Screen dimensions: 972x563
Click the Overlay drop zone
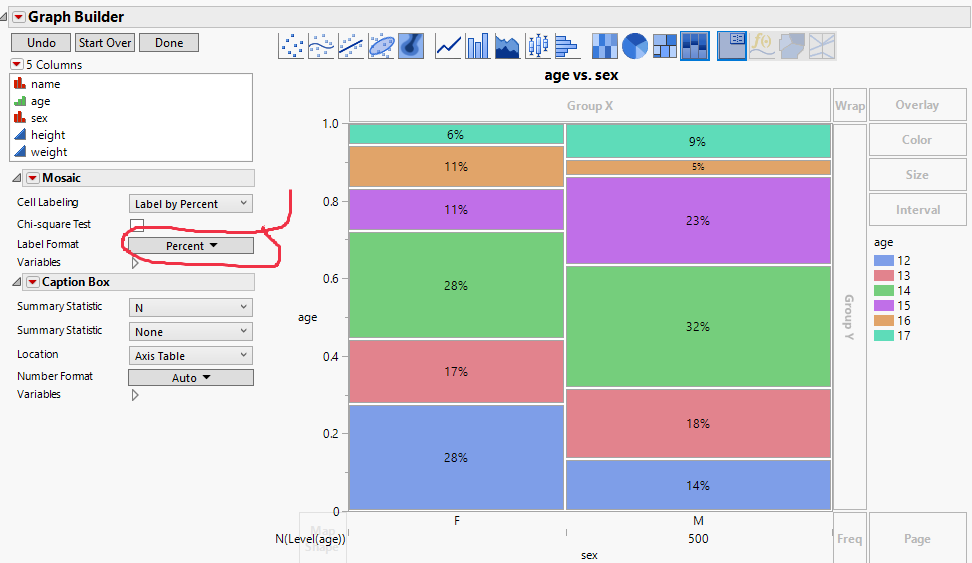(917, 105)
